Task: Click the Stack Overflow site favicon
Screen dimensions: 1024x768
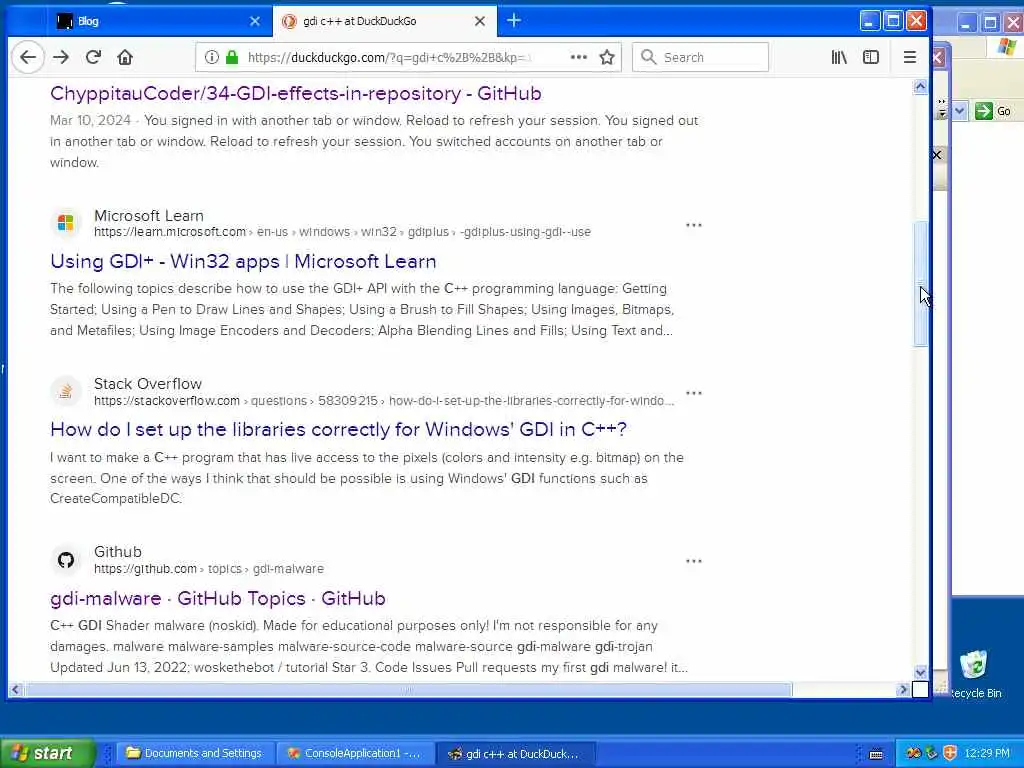Action: pyautogui.click(x=65, y=391)
